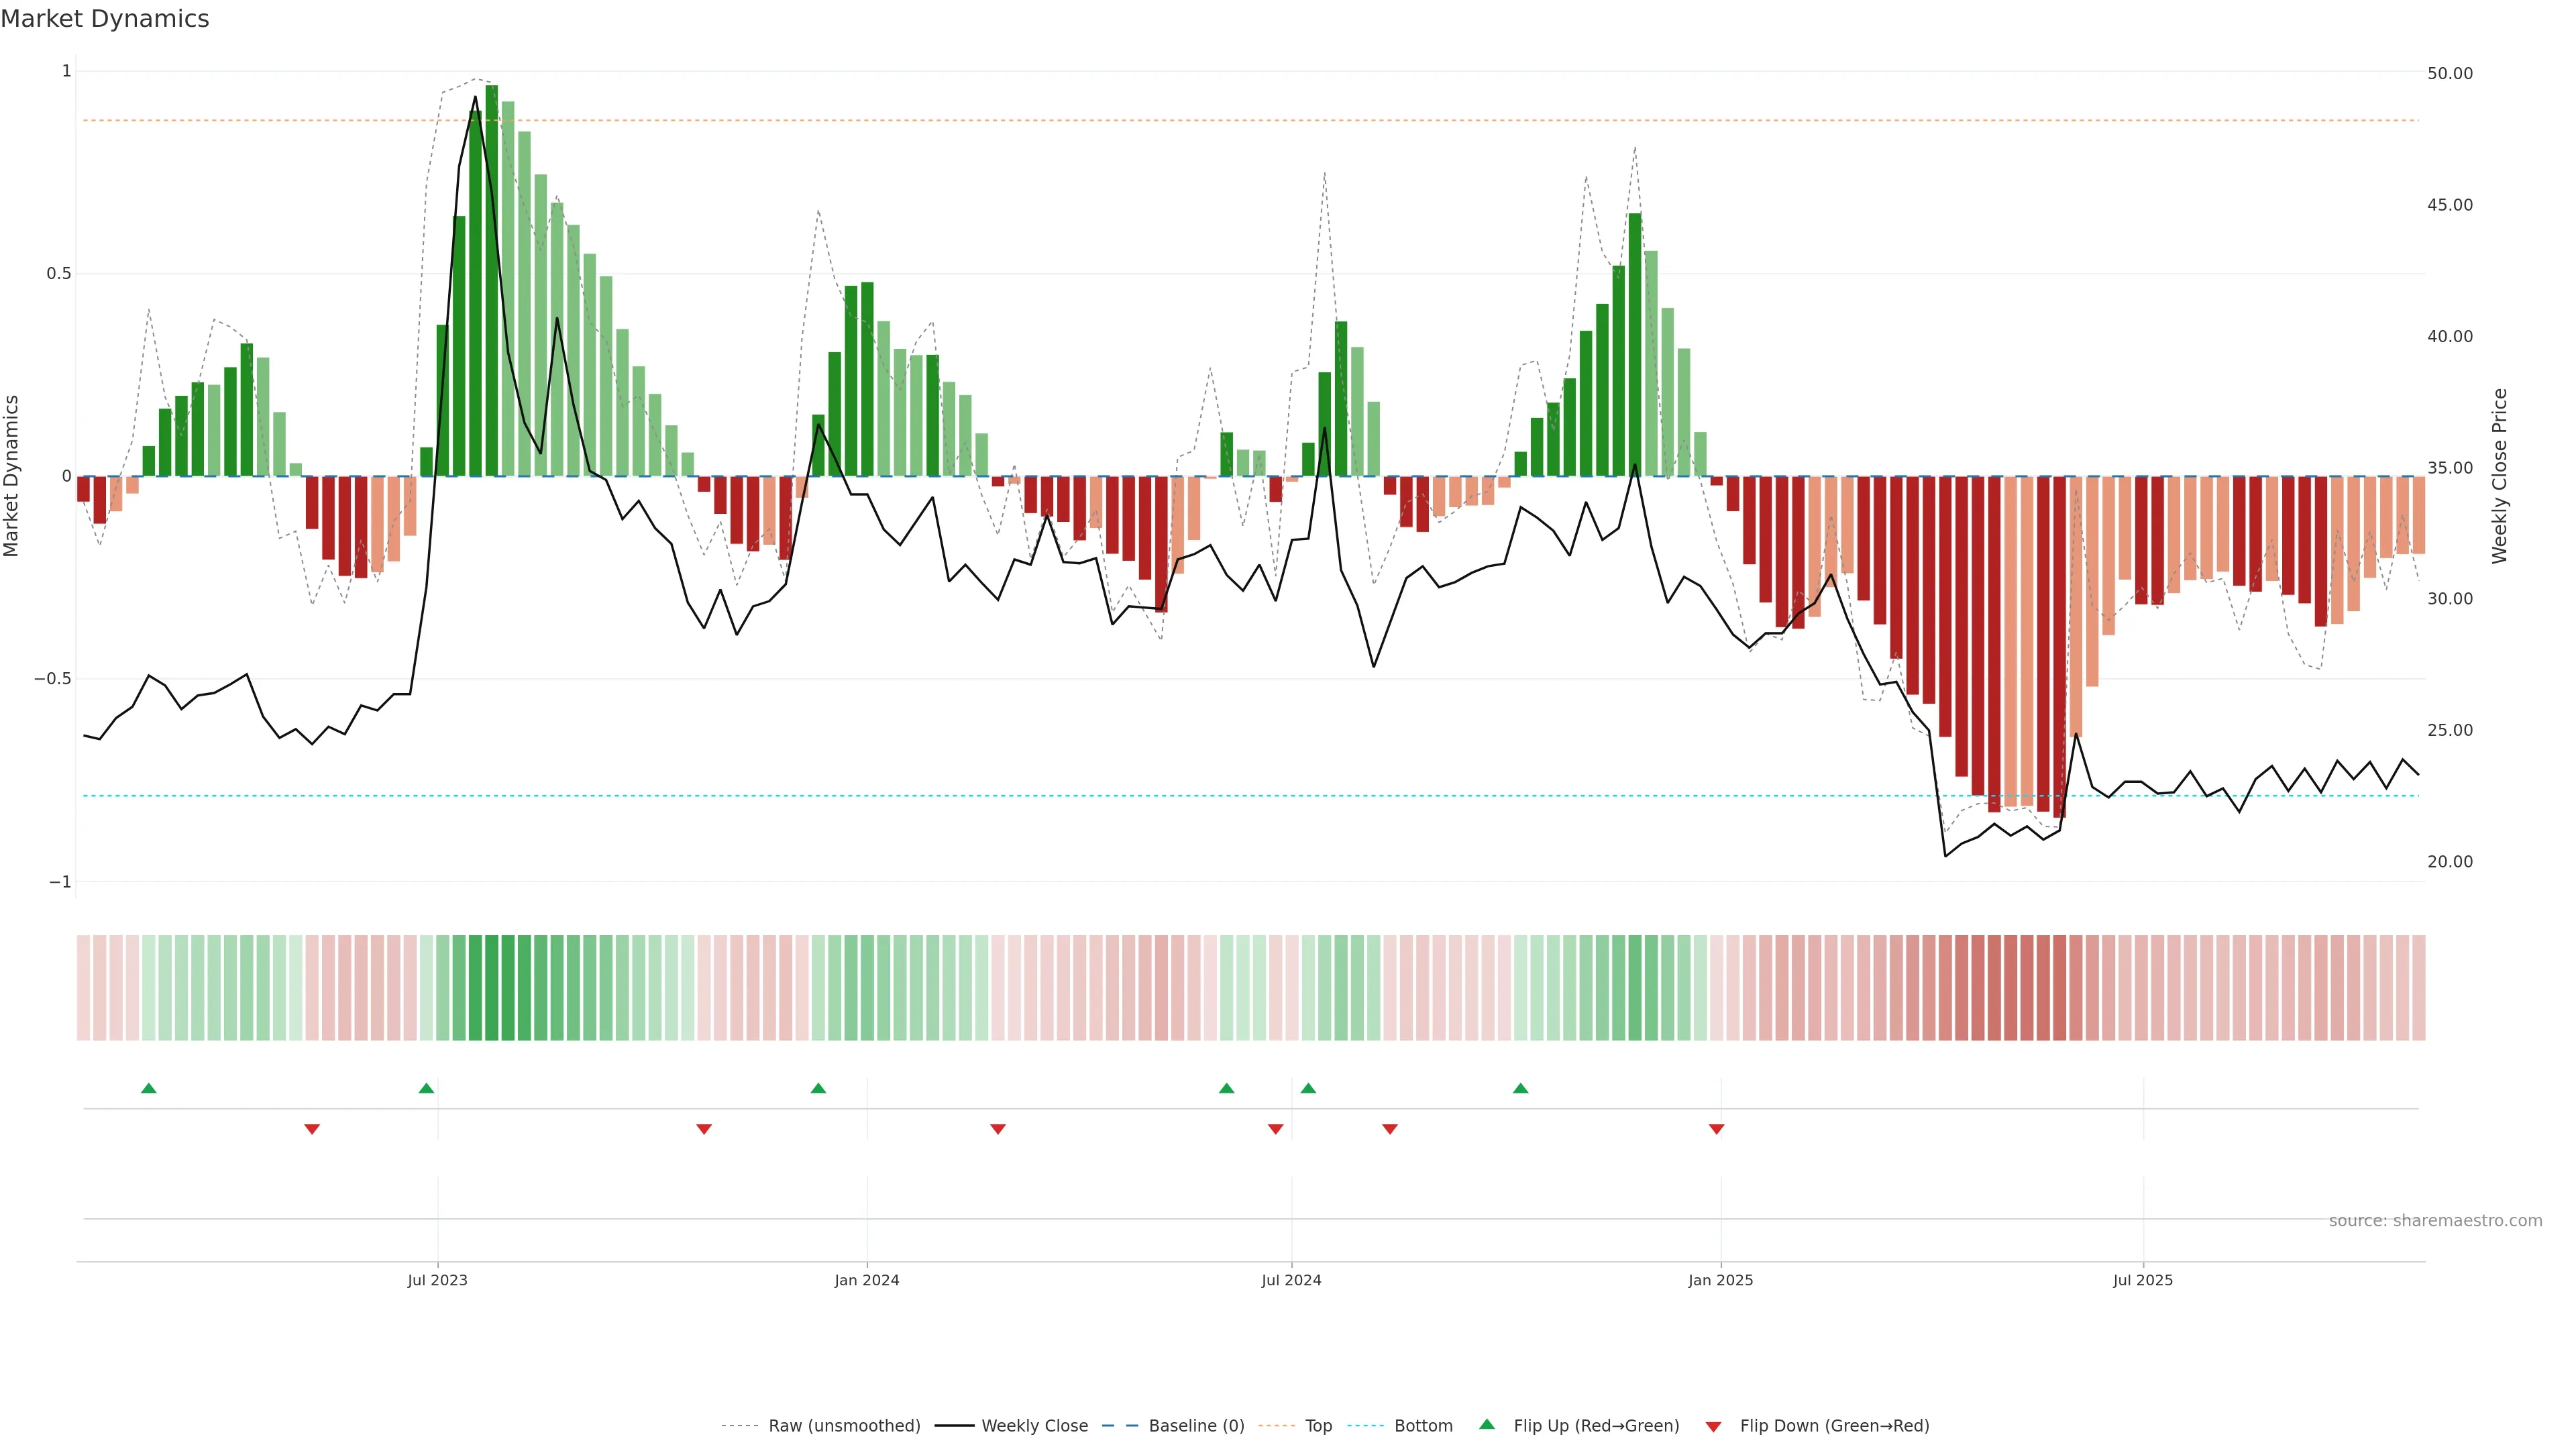Click the red Flip Down triangle in legend
Image resolution: width=2576 pixels, height=1449 pixels.
tap(1713, 1426)
